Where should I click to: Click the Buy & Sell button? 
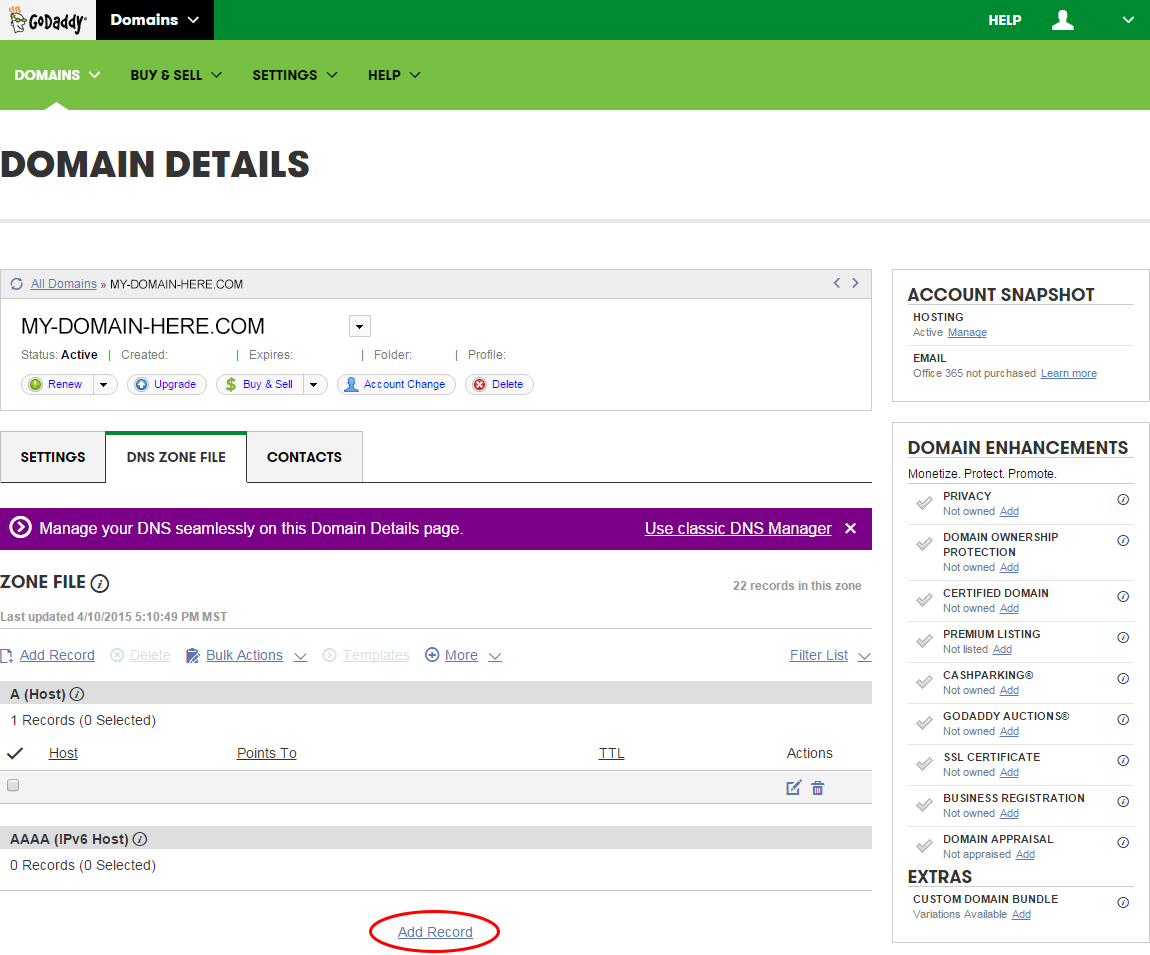pyautogui.click(x=260, y=384)
